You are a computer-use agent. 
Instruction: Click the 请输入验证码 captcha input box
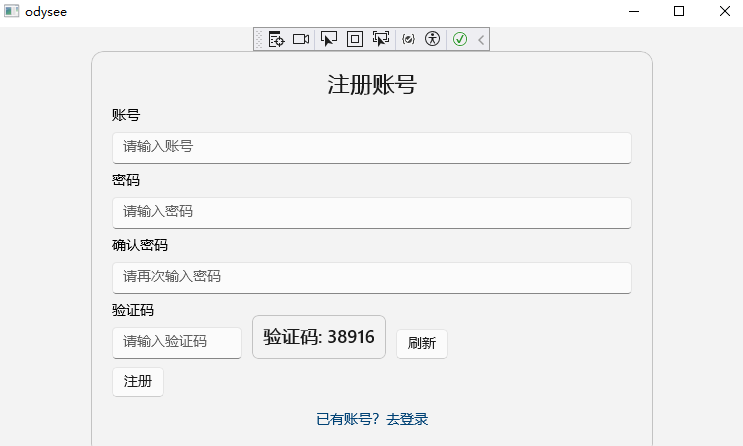[177, 342]
